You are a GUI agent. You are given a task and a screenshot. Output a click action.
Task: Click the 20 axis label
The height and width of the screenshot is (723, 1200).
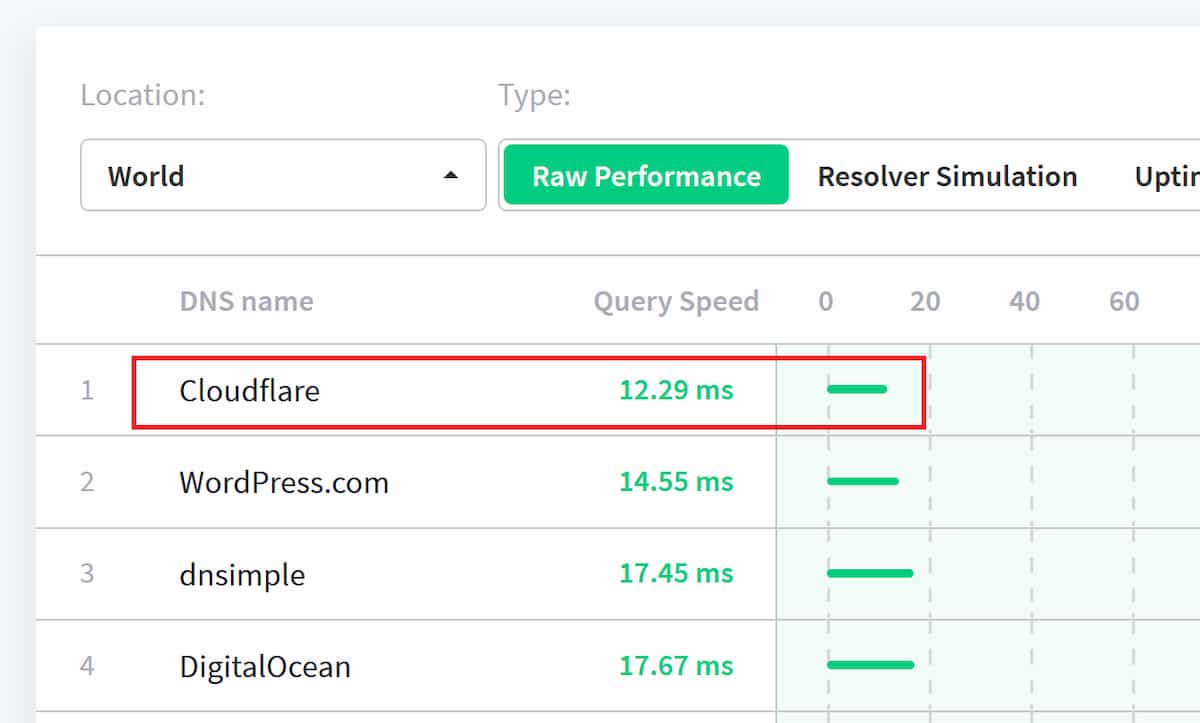tap(925, 301)
